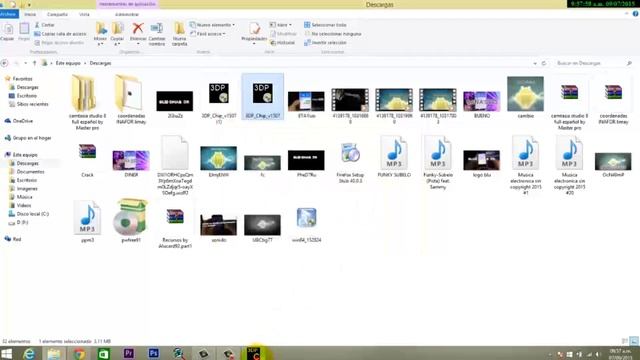Viewport: 640px width, 360px height.
Task: Select the Crack archive file
Action: 87,159
